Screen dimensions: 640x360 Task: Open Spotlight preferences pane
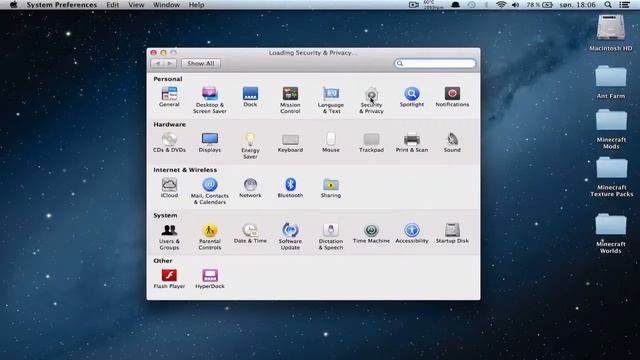tap(412, 97)
